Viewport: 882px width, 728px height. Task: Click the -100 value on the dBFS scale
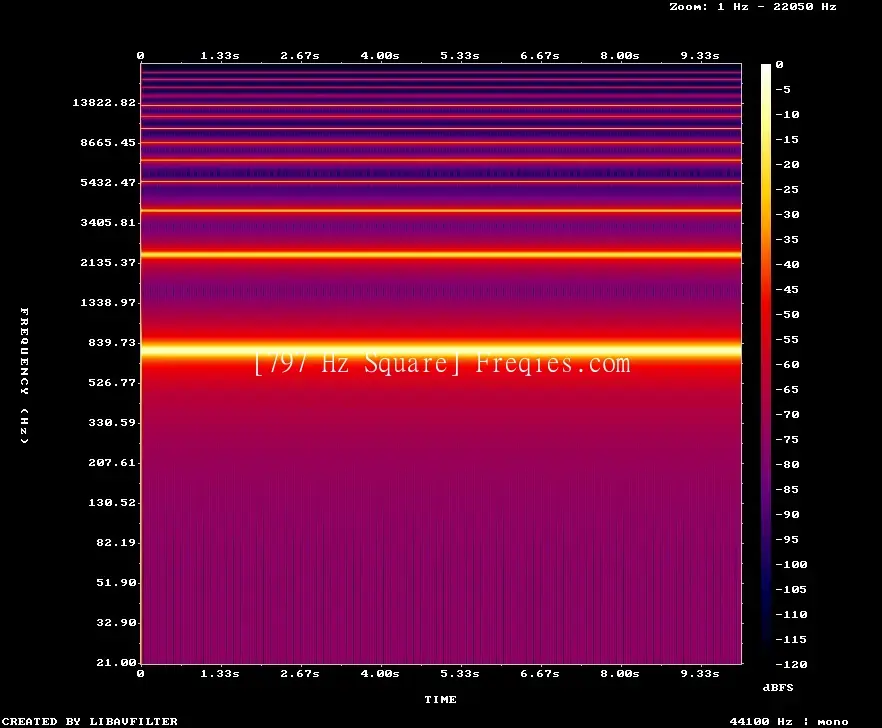tap(791, 564)
